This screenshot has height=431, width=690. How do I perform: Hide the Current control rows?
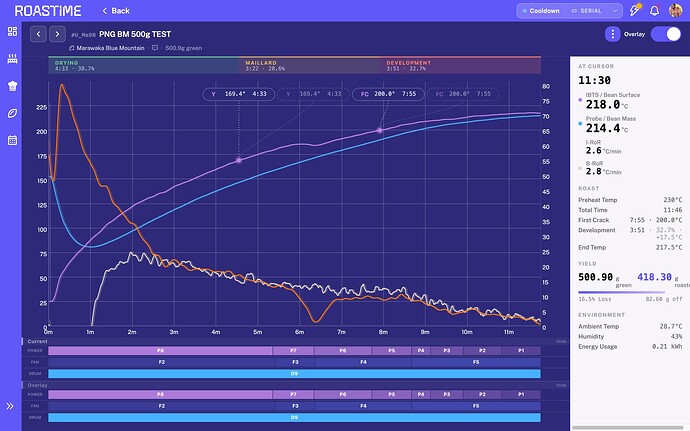point(561,341)
